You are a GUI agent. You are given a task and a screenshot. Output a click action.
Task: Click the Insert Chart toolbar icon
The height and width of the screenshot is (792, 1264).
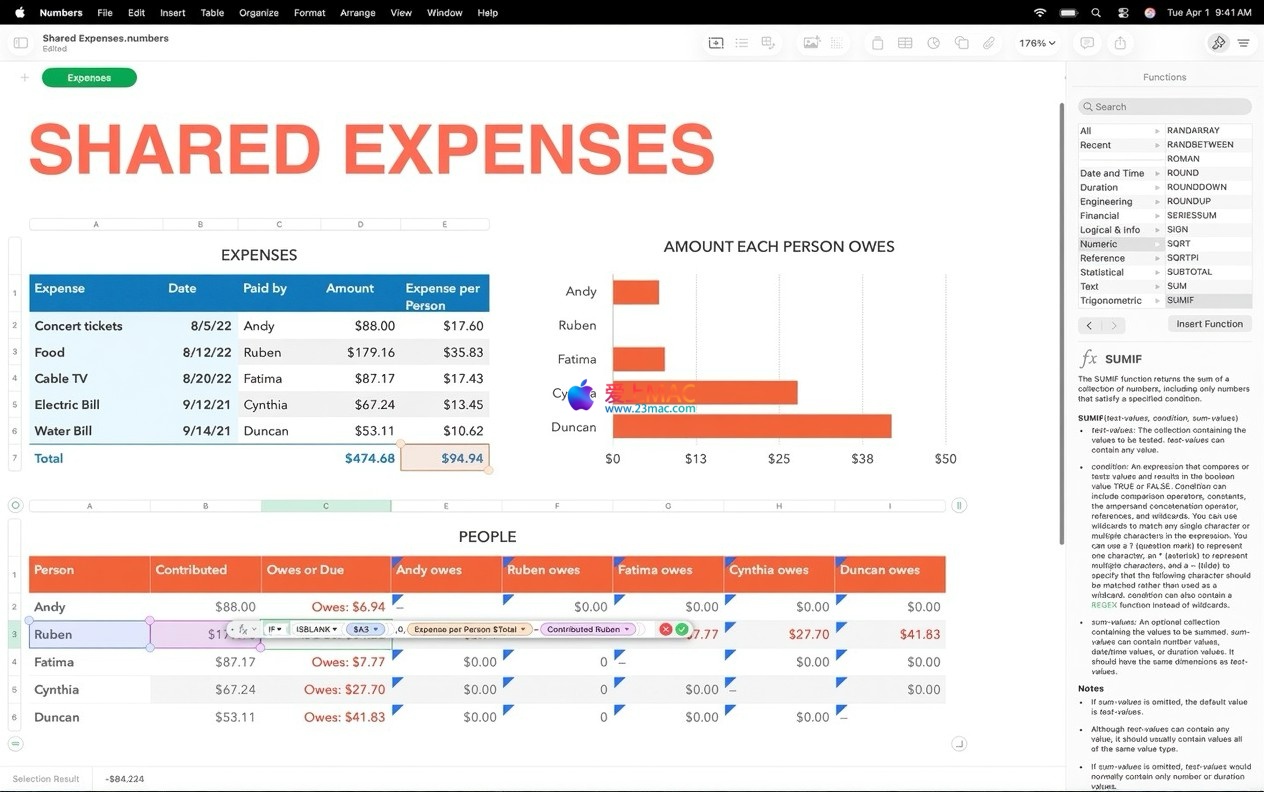[933, 43]
